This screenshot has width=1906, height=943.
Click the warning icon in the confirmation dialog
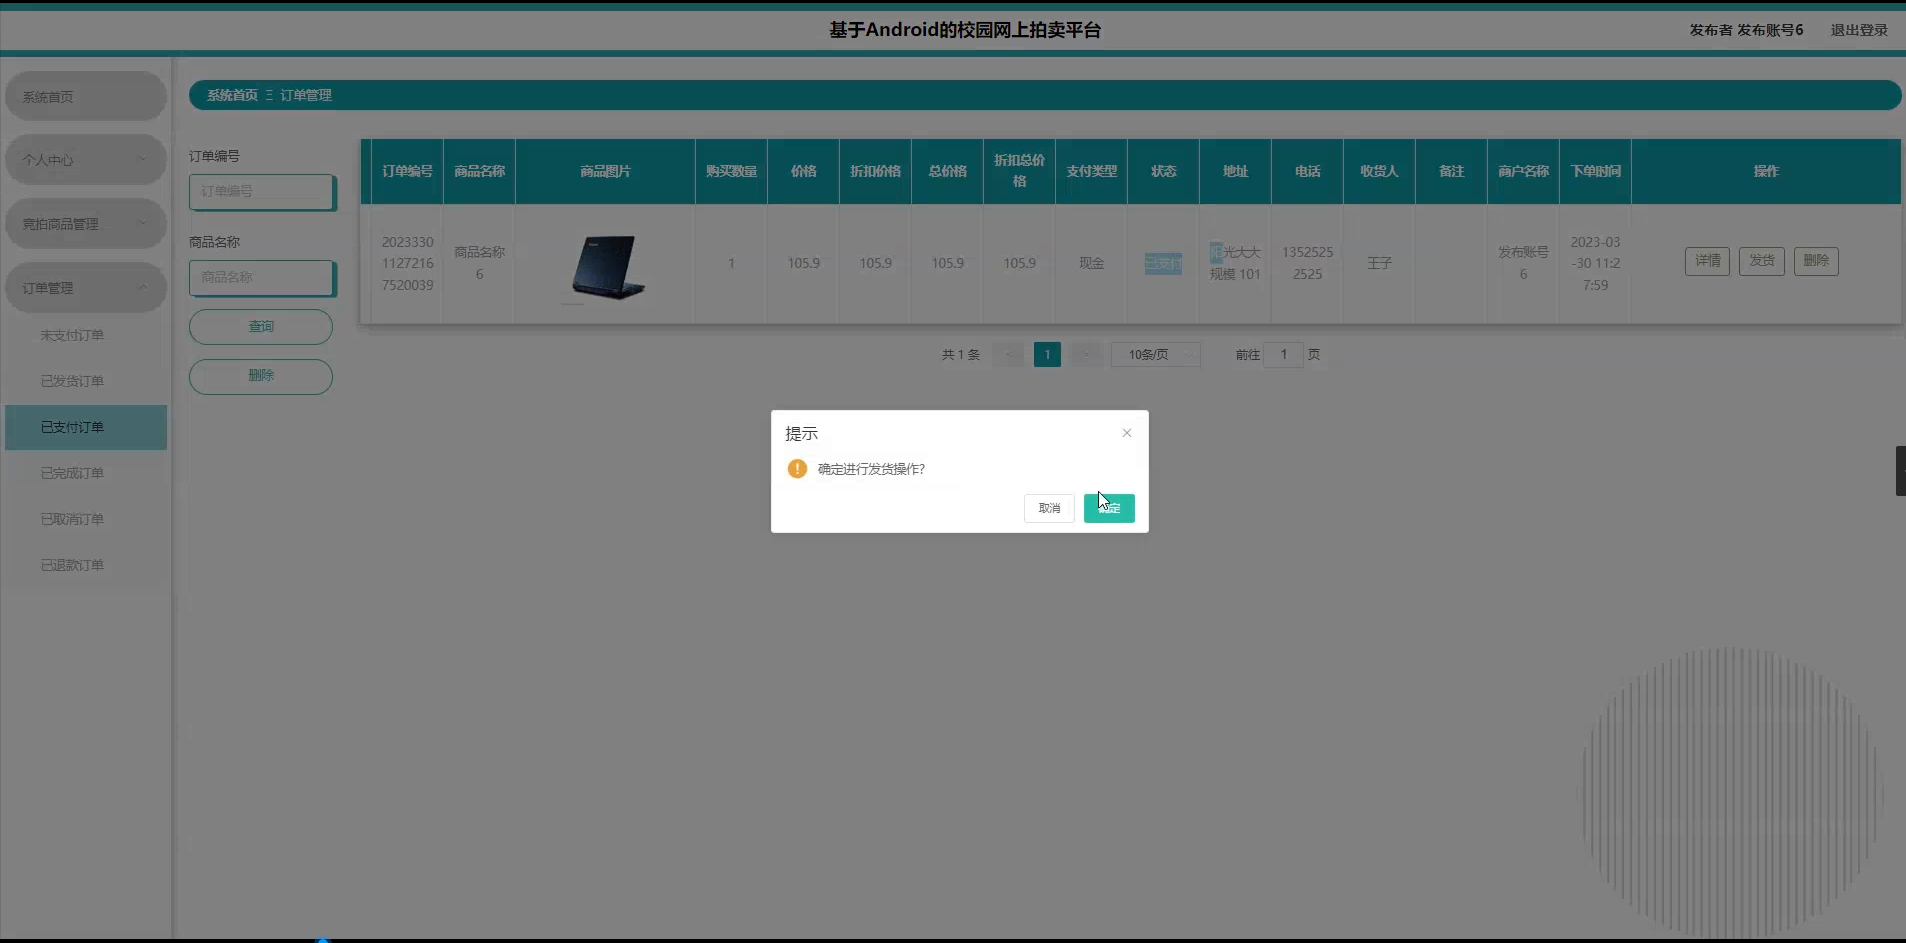pyautogui.click(x=797, y=468)
